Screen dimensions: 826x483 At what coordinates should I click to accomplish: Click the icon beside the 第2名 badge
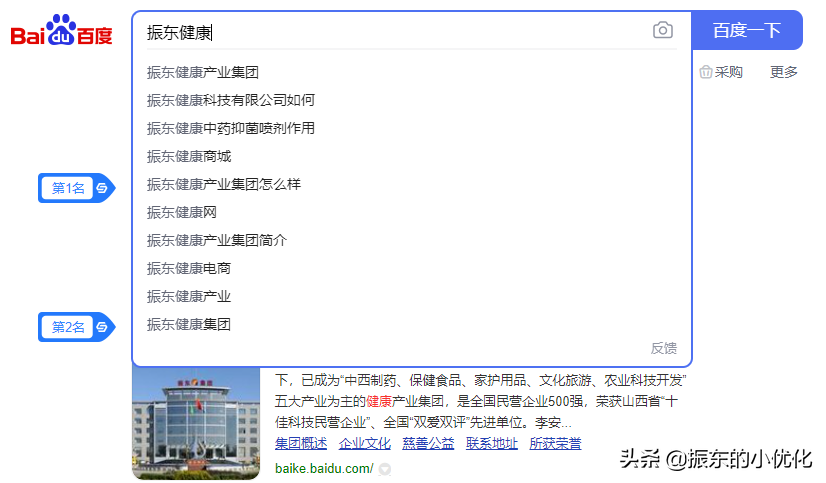102,327
